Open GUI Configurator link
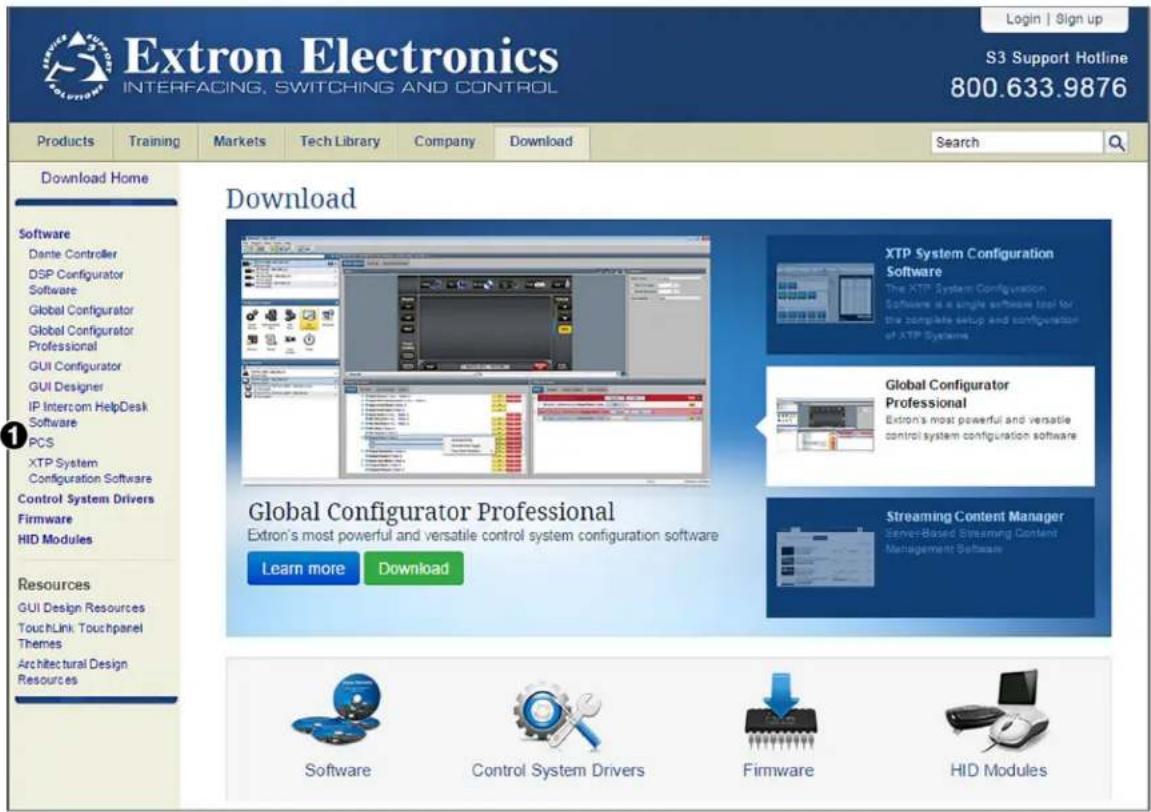 (x=75, y=366)
